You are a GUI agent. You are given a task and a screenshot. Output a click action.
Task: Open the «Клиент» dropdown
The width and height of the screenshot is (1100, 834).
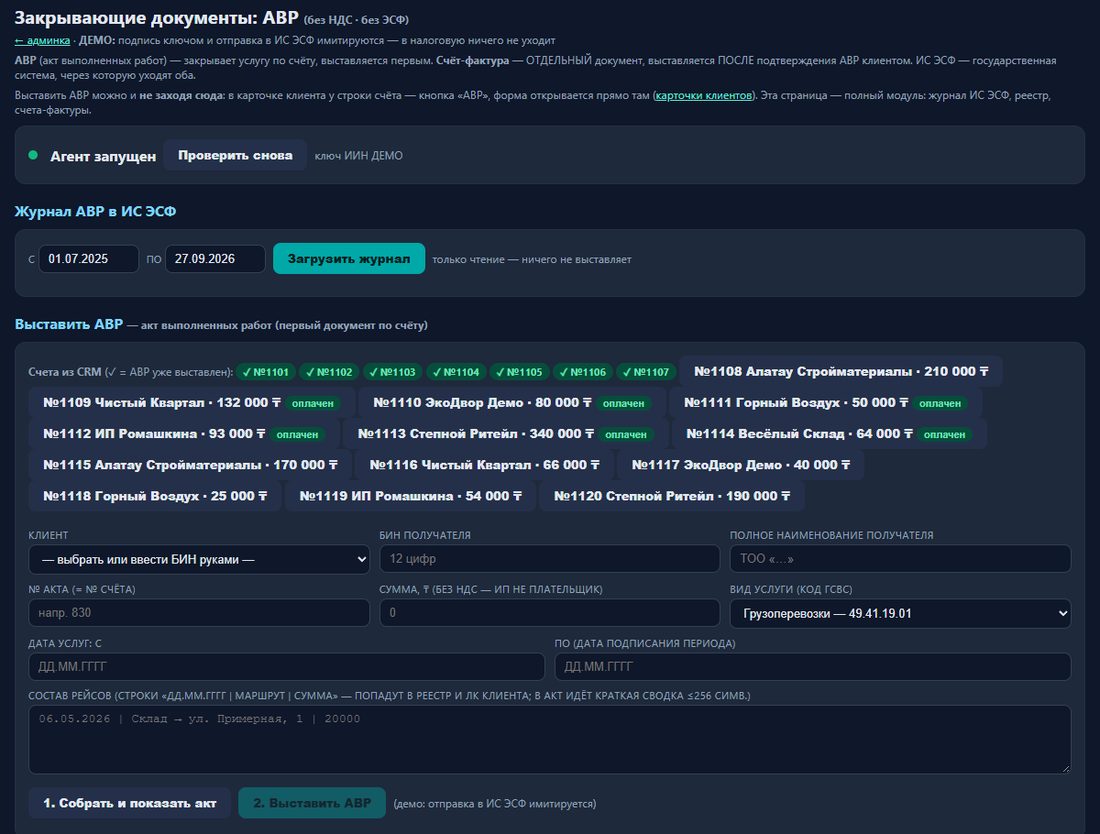pos(199,559)
